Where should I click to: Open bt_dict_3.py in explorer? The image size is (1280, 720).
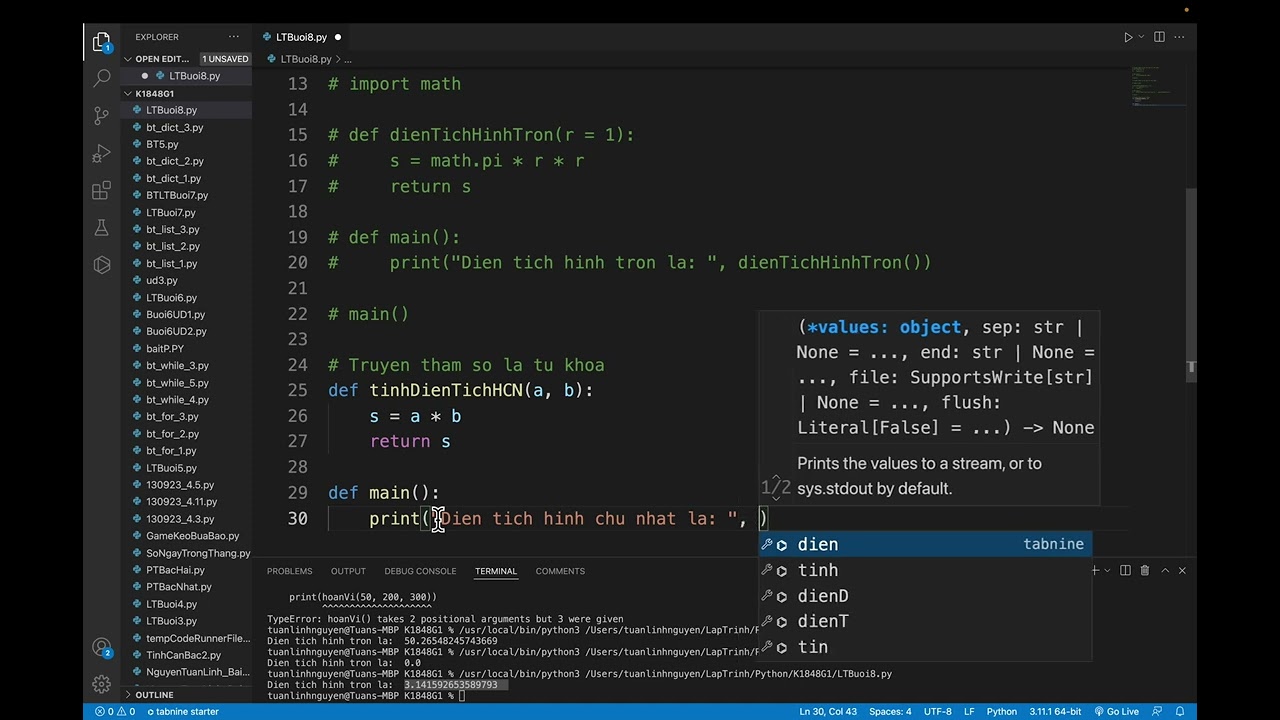tap(174, 127)
